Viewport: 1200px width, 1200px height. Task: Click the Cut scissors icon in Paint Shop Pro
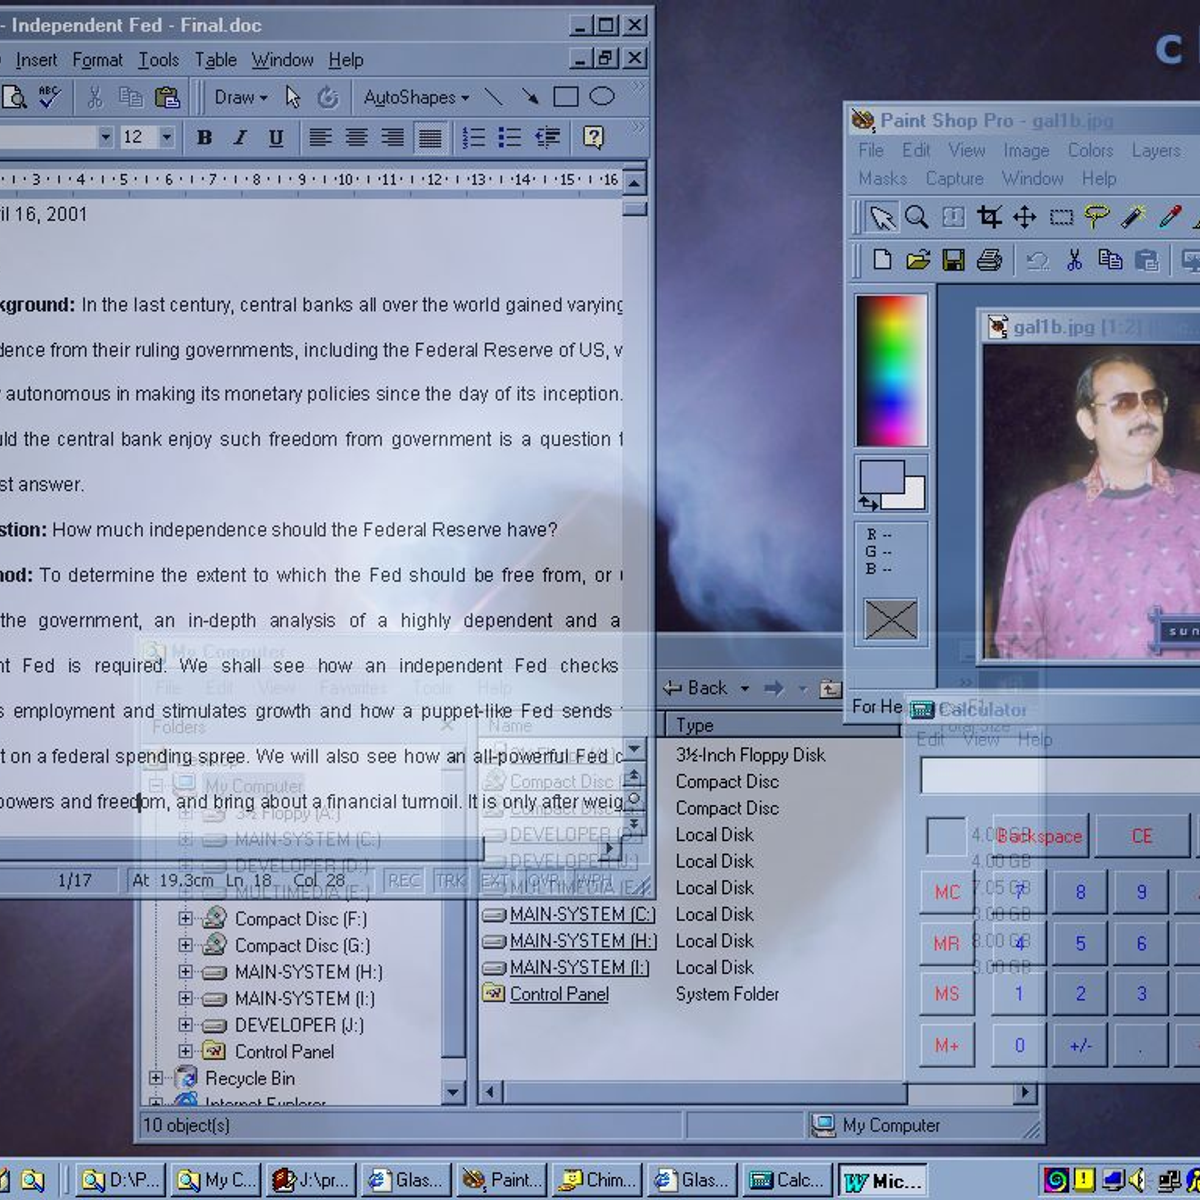(1074, 260)
